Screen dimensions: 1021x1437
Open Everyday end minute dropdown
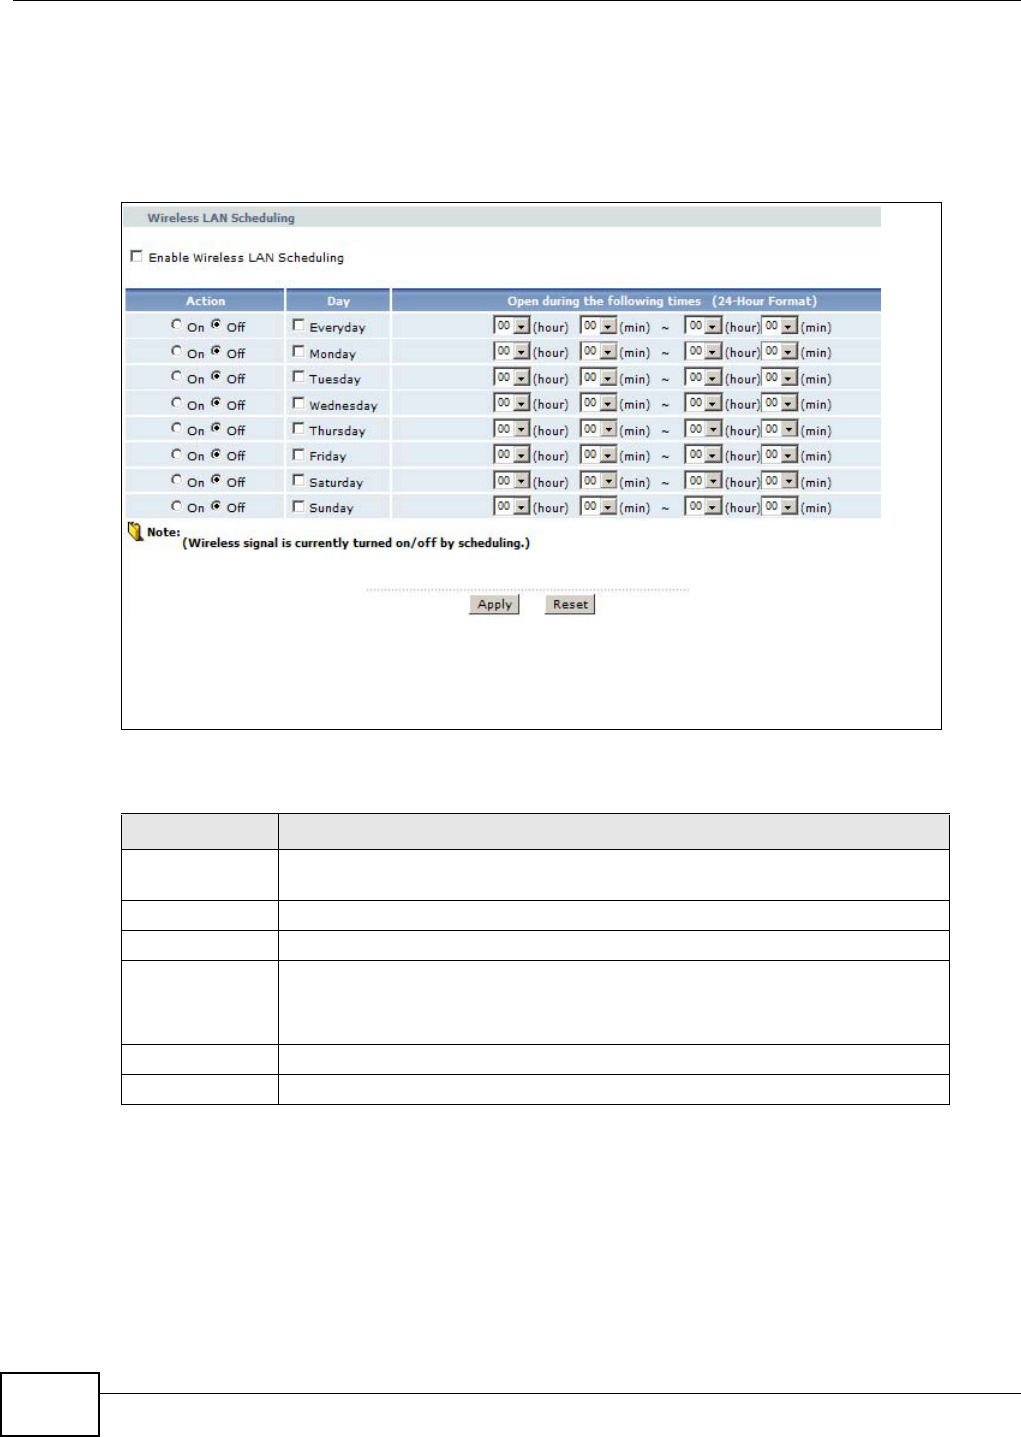point(779,326)
